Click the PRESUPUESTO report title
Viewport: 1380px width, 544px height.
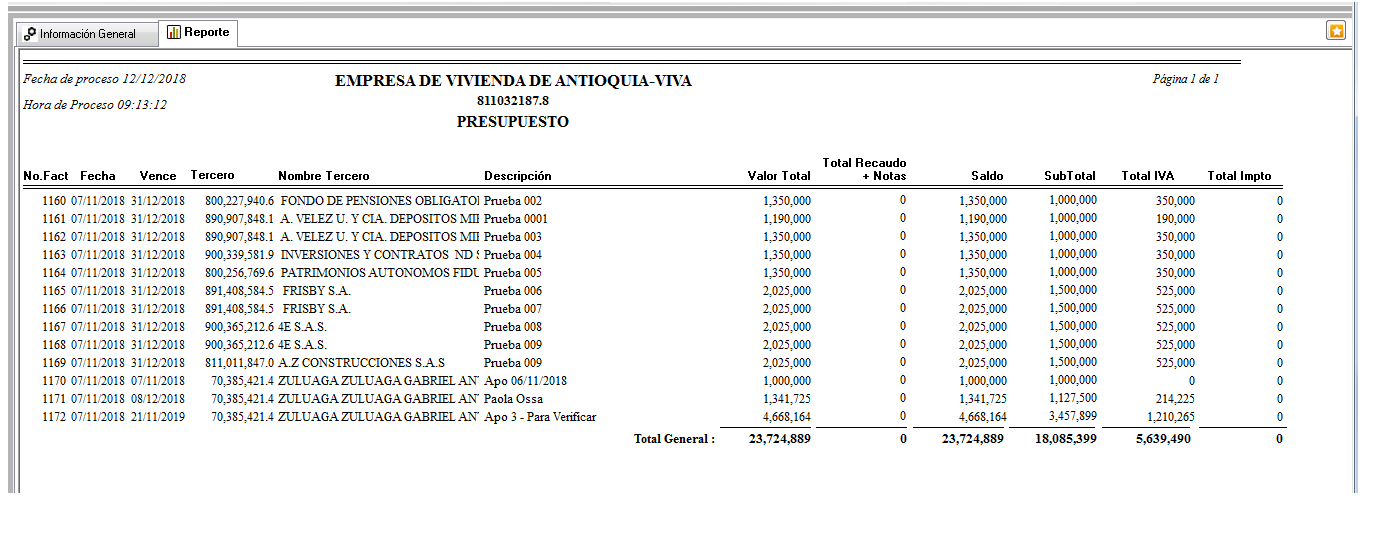[512, 122]
